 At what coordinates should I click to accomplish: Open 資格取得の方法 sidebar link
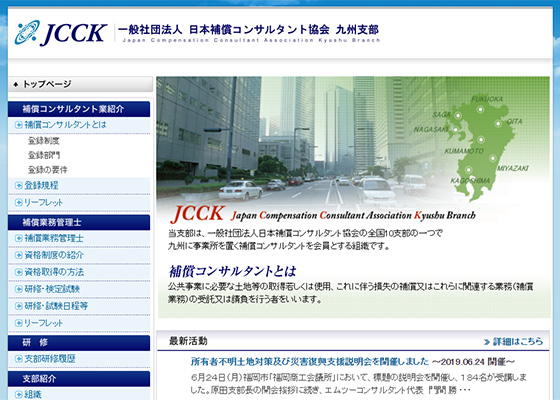(x=54, y=272)
